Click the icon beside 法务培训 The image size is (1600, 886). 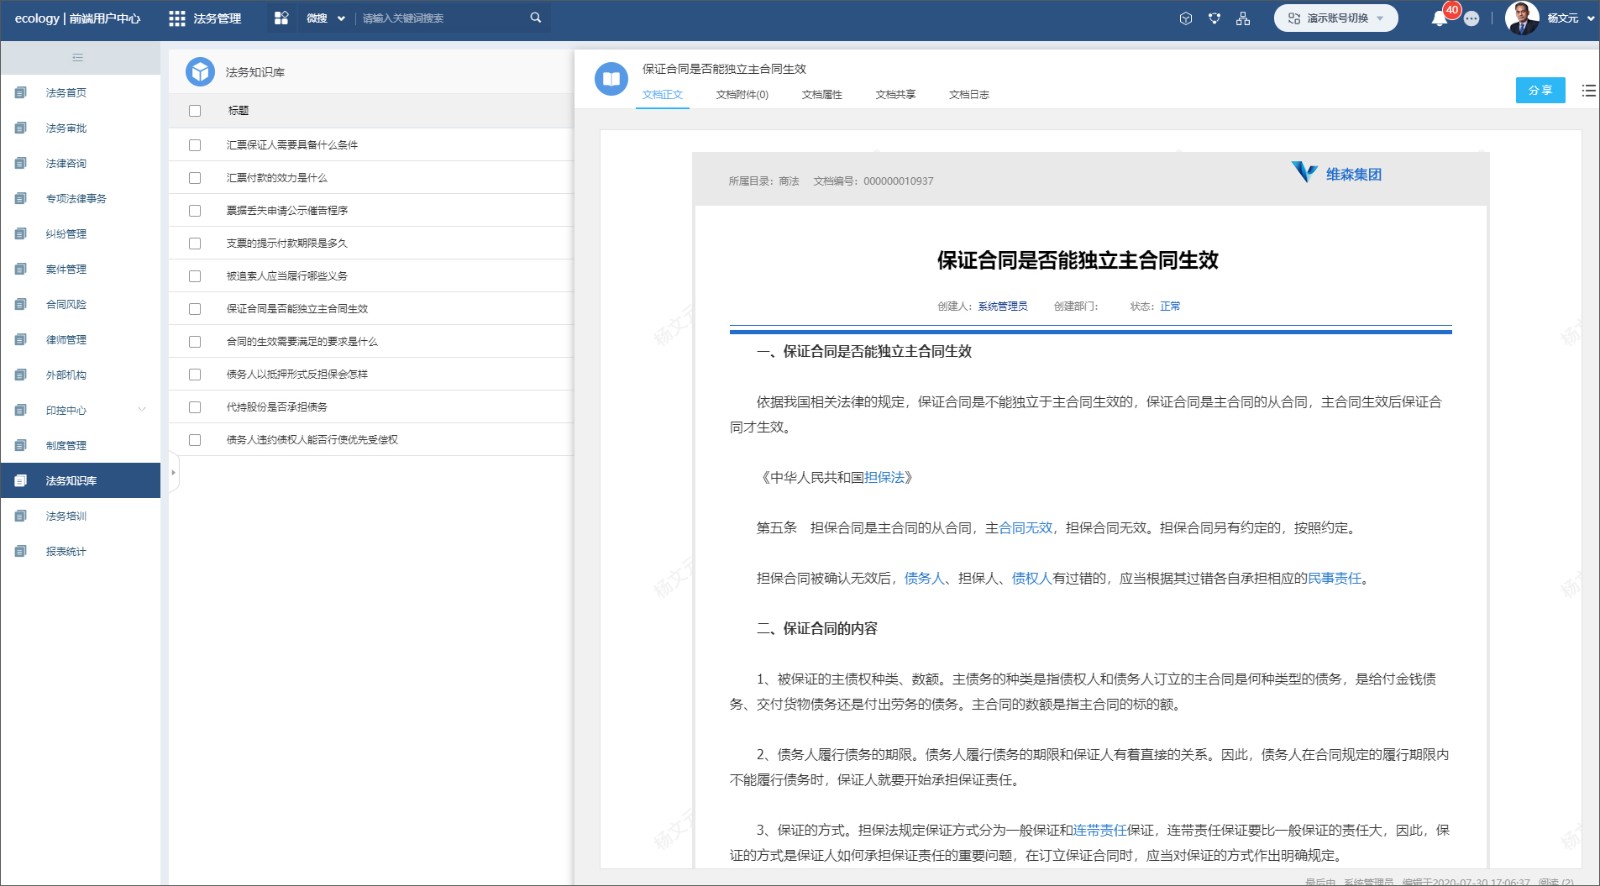click(21, 516)
